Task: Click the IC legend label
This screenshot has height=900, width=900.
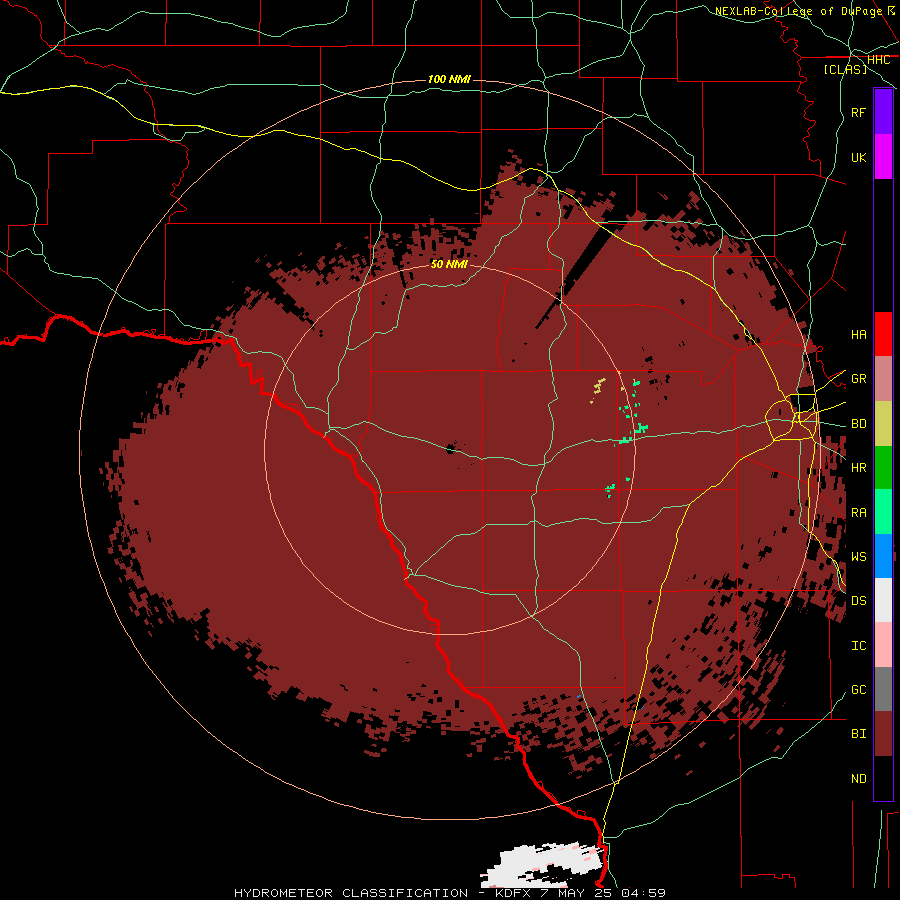Action: pos(858,646)
